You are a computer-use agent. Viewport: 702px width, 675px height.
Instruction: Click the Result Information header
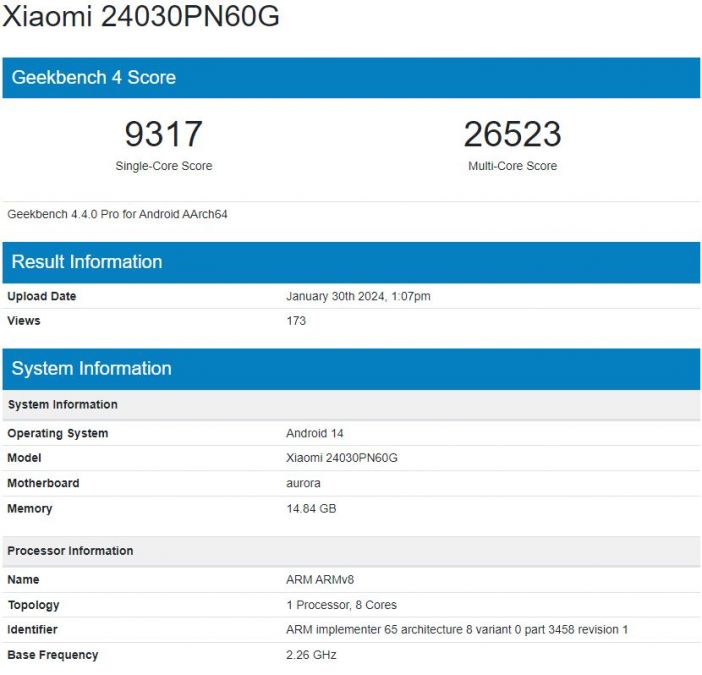coord(351,262)
